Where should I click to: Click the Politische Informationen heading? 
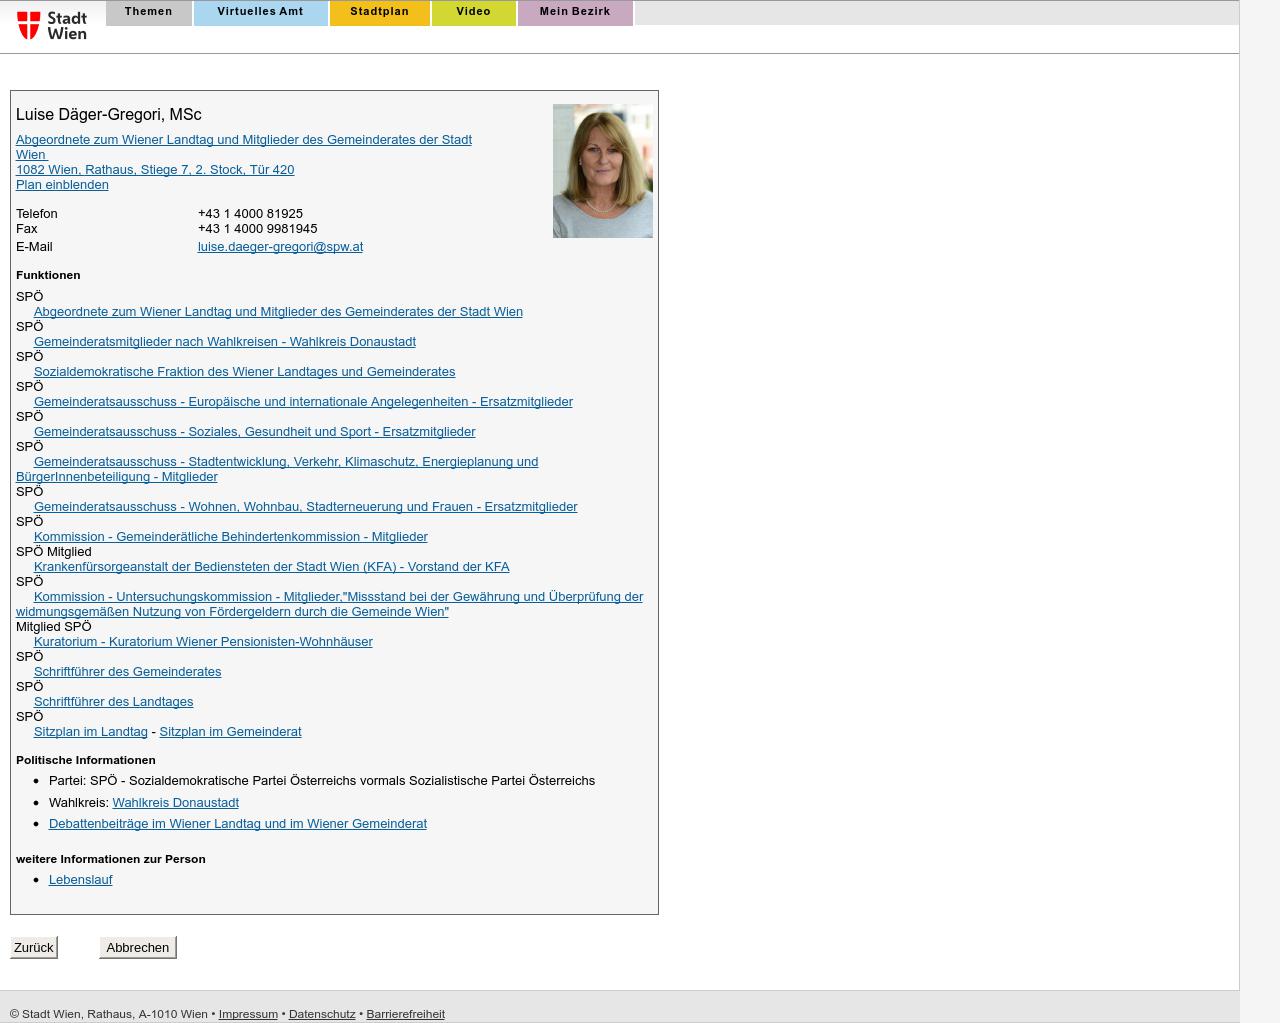[85, 760]
